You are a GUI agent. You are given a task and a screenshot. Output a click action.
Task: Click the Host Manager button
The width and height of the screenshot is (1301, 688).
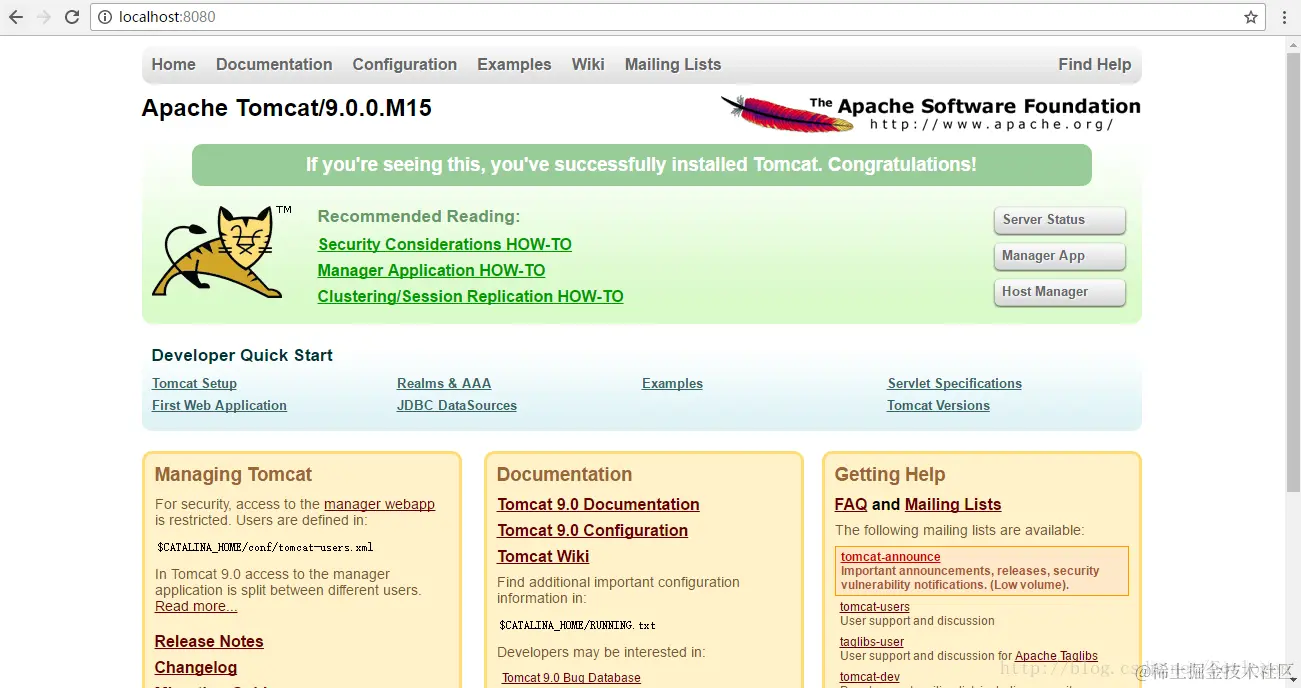[1059, 292]
